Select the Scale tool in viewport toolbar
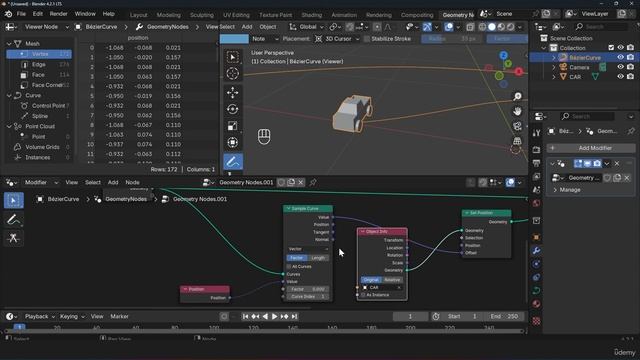Viewport: 640px width, 360px height. pos(233,126)
